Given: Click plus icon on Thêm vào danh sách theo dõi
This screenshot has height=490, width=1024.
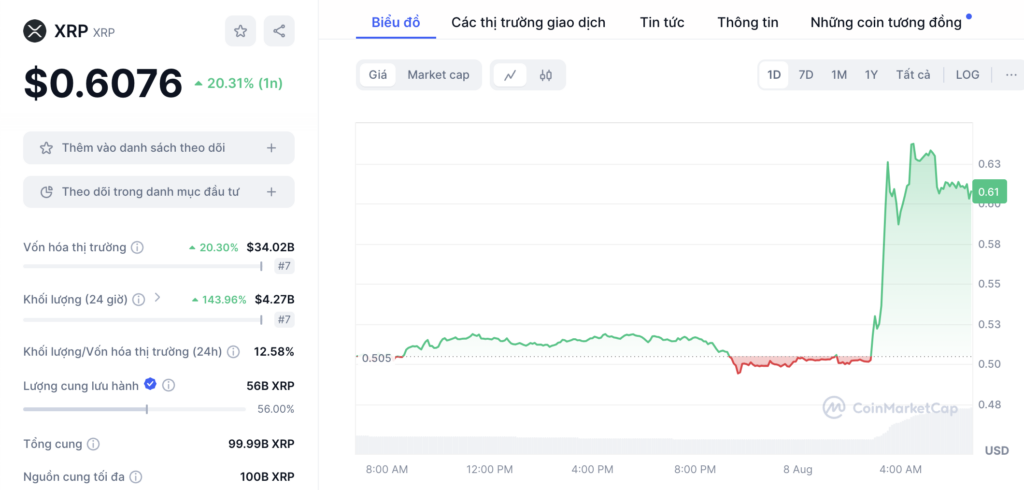Looking at the screenshot, I should click(272, 148).
